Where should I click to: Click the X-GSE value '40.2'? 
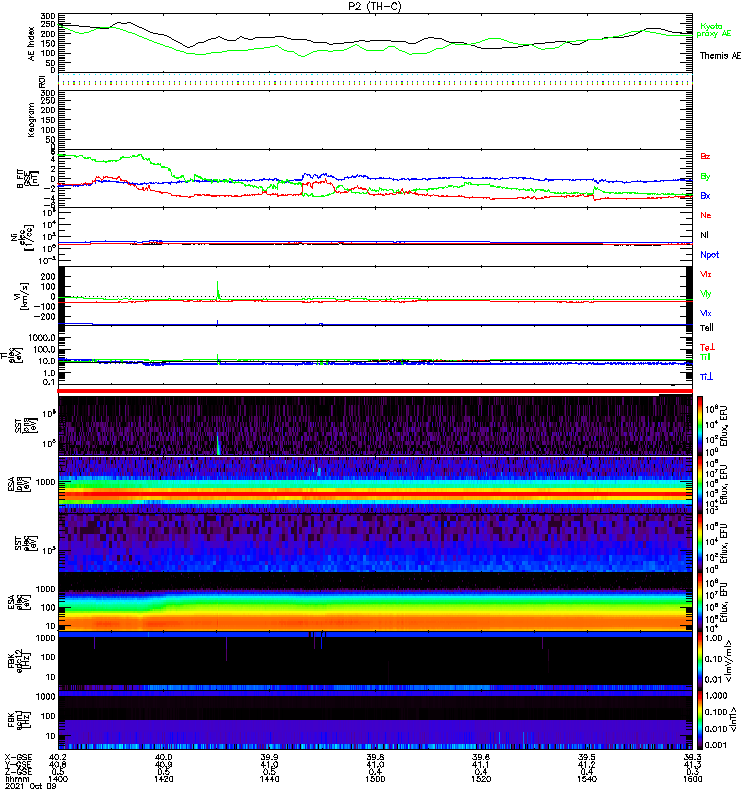click(x=58, y=757)
